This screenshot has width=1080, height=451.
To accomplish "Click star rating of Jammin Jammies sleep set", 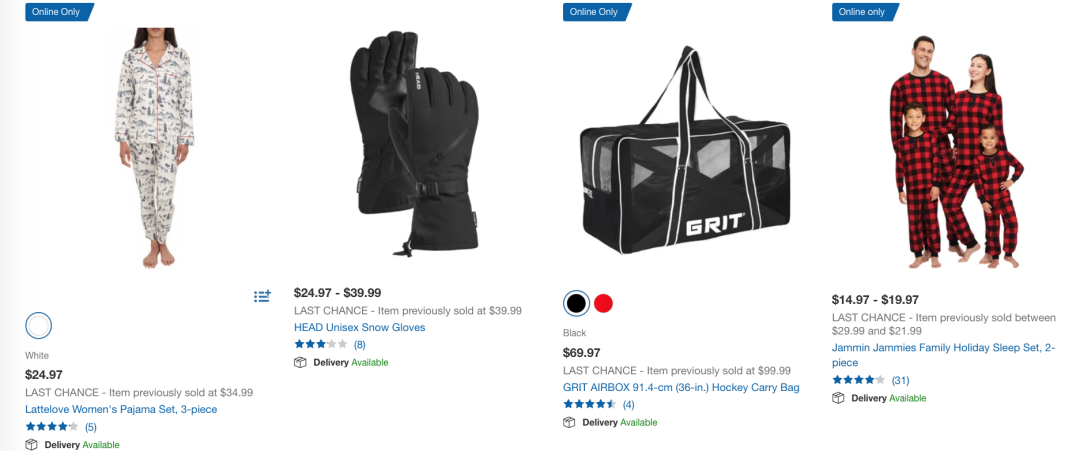I will pyautogui.click(x=858, y=380).
